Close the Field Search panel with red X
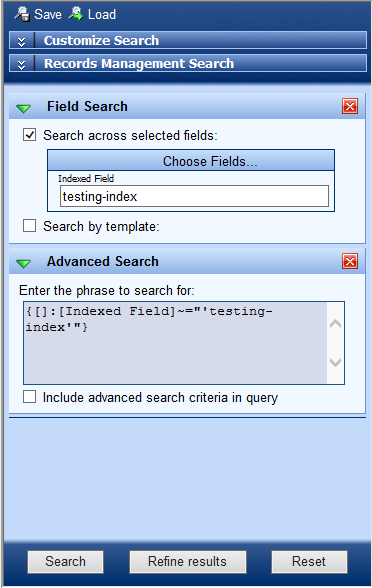 pos(350,106)
